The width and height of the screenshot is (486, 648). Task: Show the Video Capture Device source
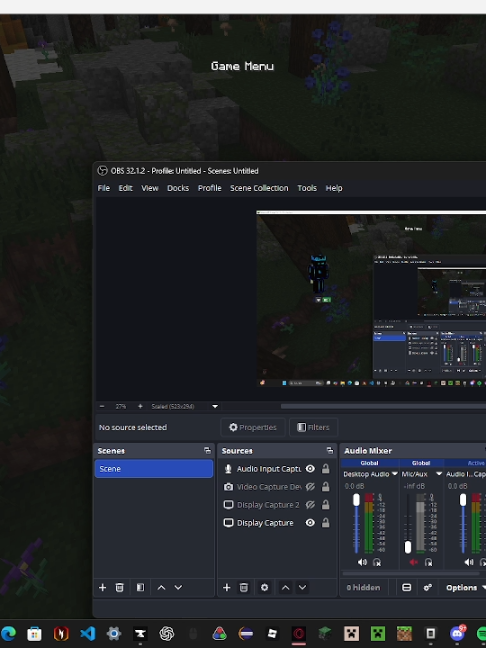[x=310, y=487]
